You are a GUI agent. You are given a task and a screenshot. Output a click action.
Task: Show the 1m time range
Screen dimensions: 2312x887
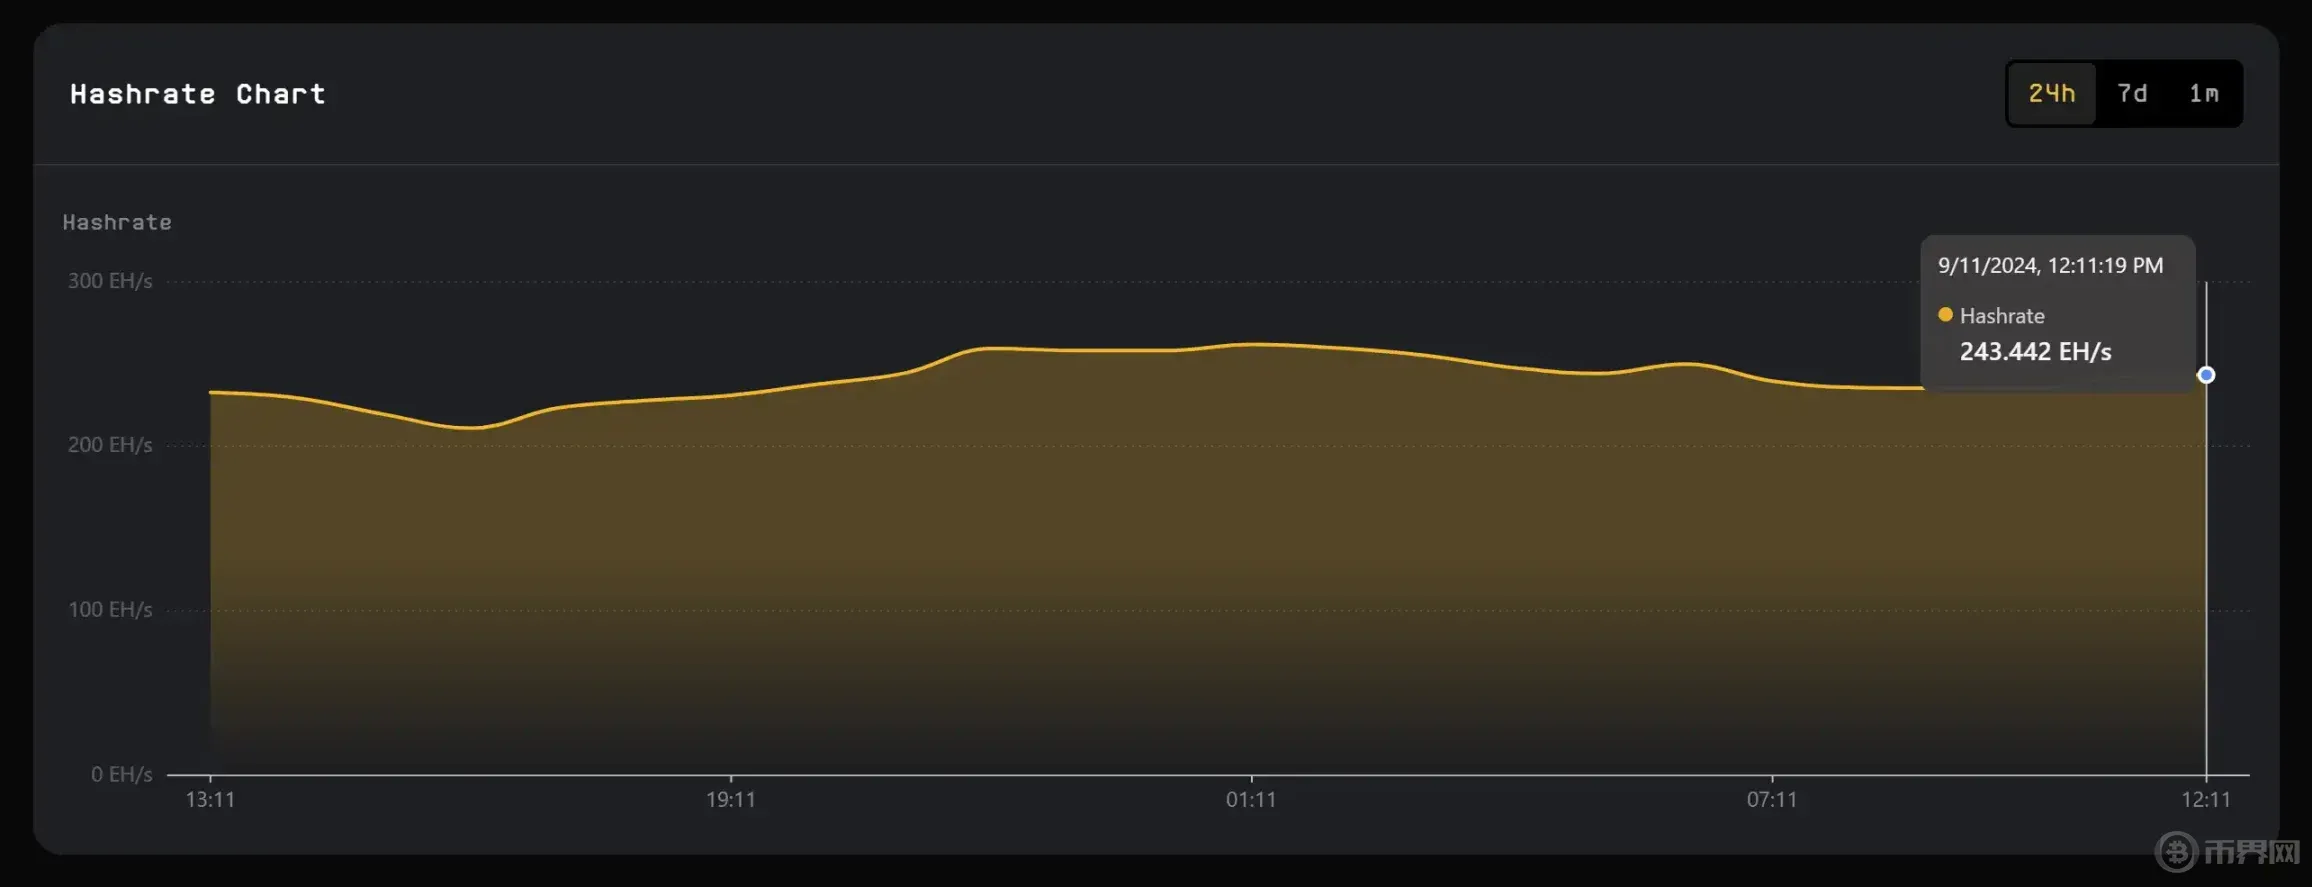pos(2203,94)
